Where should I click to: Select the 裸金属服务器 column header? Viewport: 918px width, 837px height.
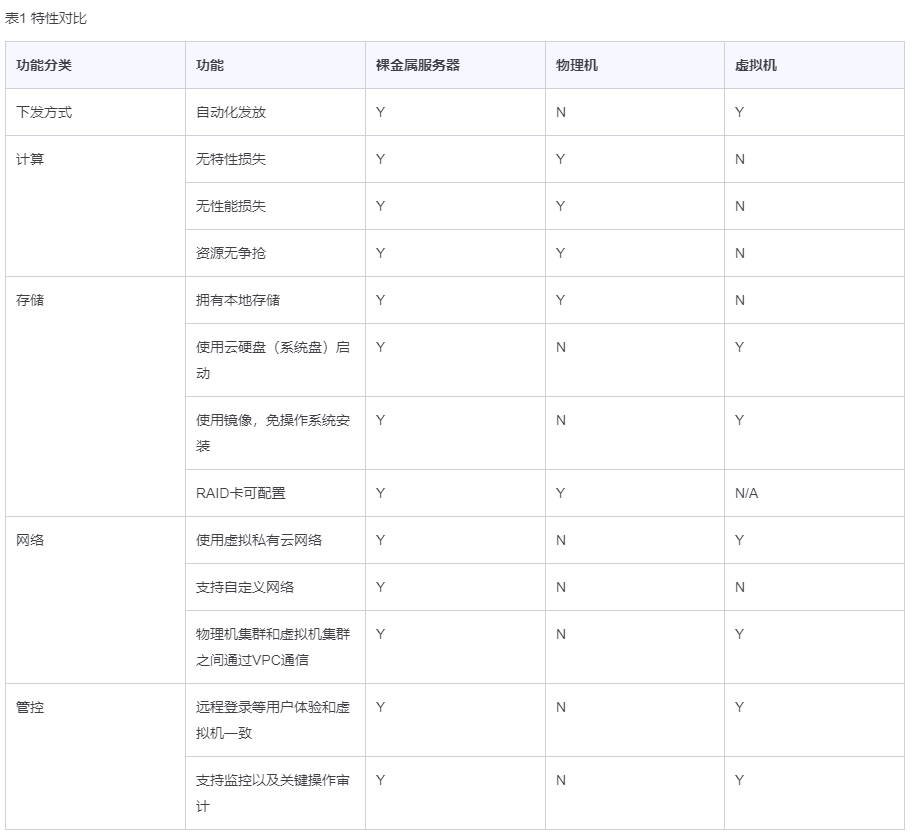click(x=418, y=65)
